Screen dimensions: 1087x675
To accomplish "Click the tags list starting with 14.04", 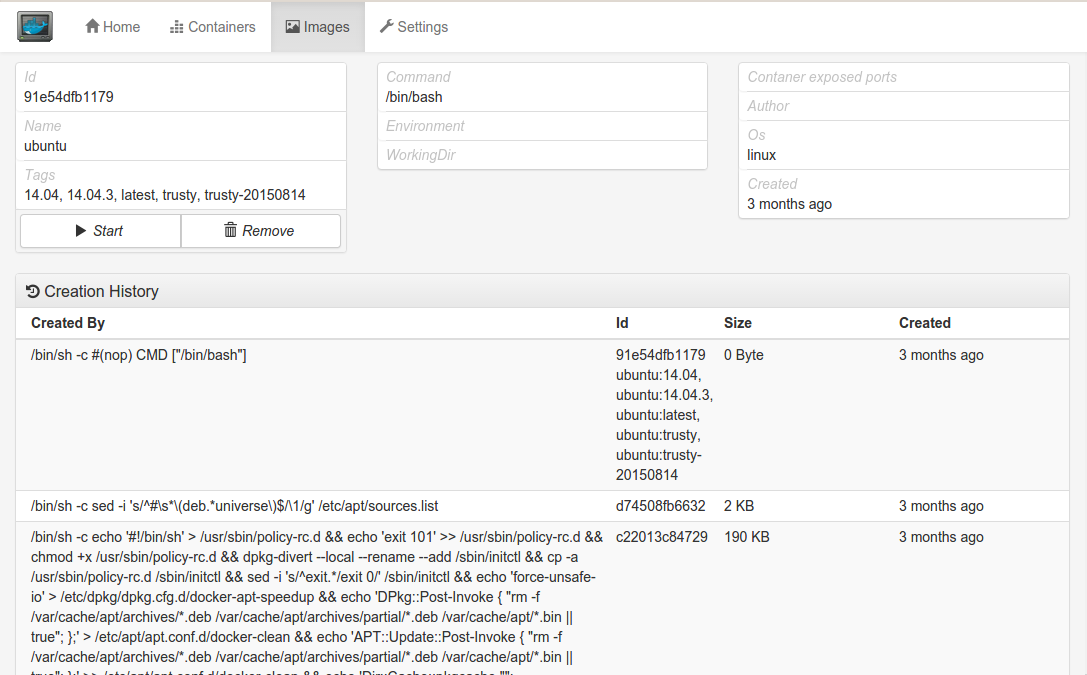I will (164, 195).
